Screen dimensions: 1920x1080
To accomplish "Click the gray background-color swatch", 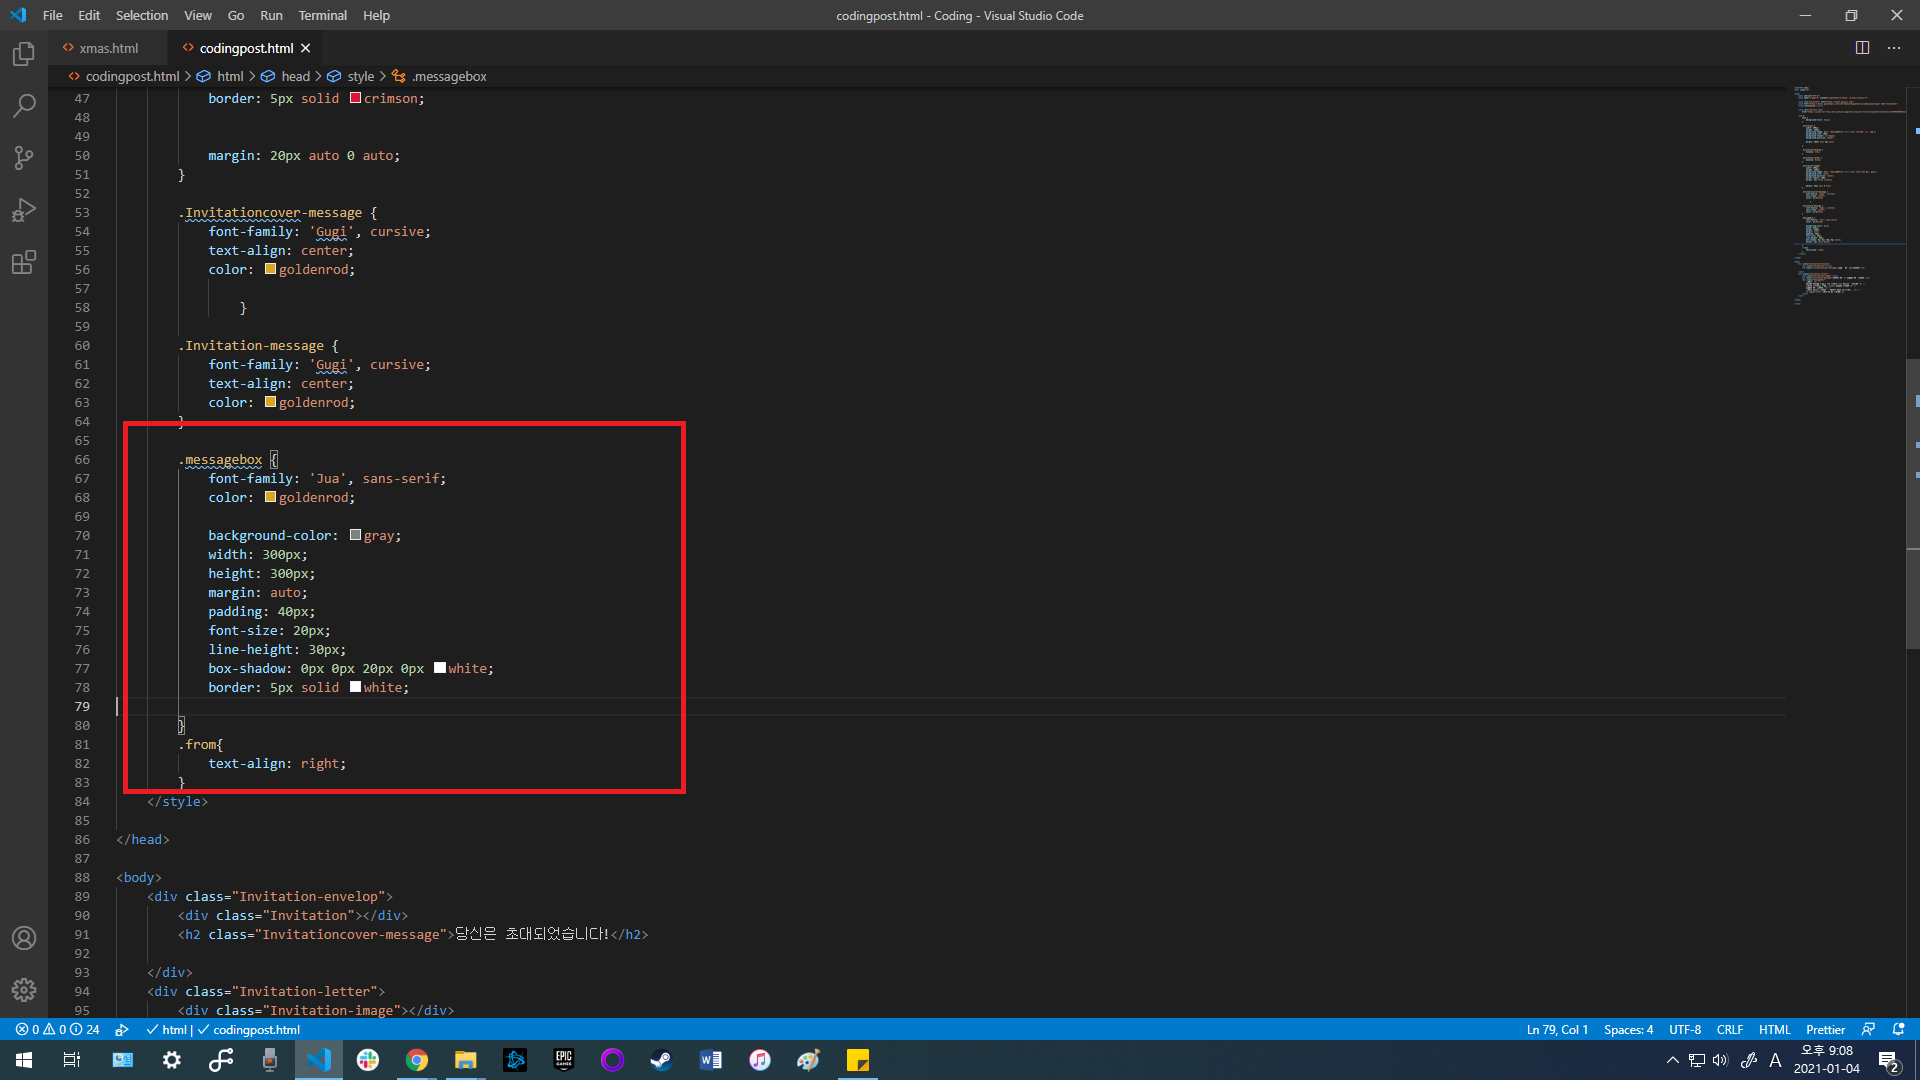I will click(x=355, y=535).
